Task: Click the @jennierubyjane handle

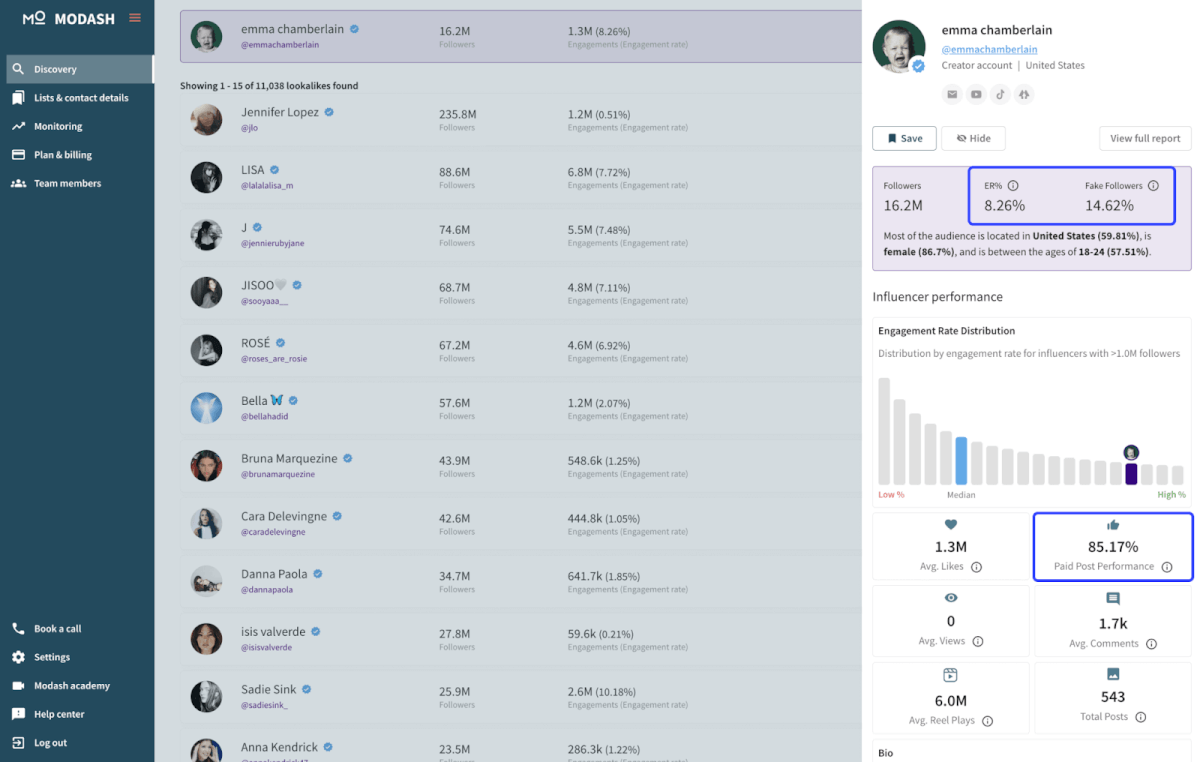Action: [273, 243]
